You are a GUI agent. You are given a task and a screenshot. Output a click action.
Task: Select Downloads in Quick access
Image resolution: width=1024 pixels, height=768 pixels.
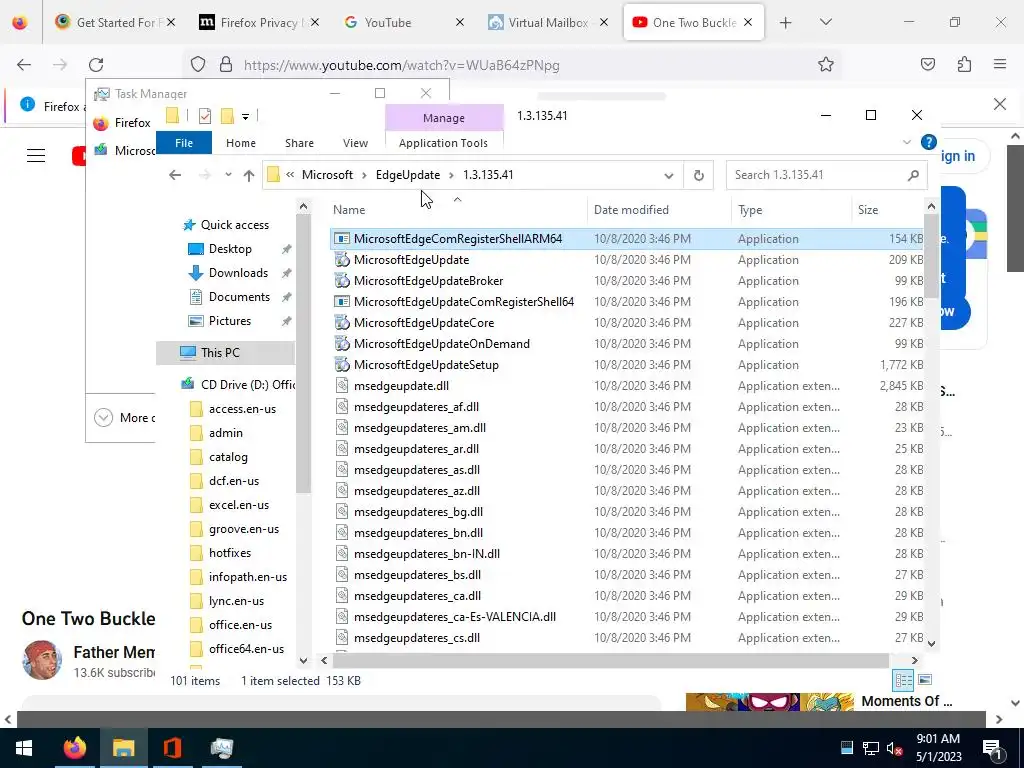coord(238,273)
